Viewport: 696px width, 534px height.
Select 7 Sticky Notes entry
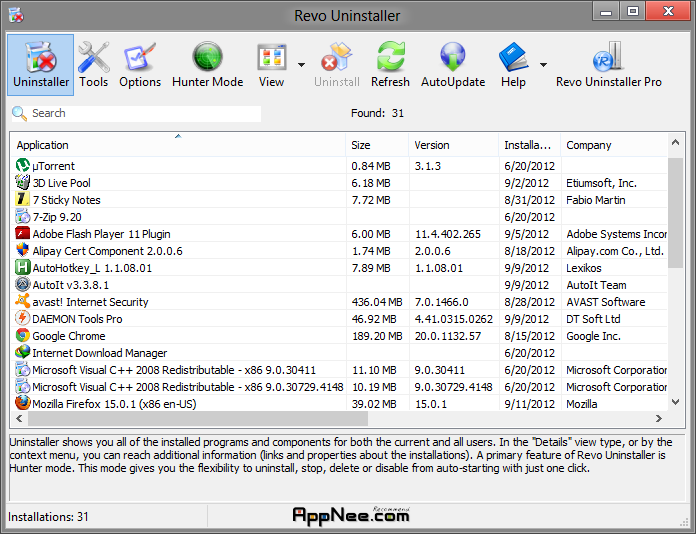(x=67, y=200)
